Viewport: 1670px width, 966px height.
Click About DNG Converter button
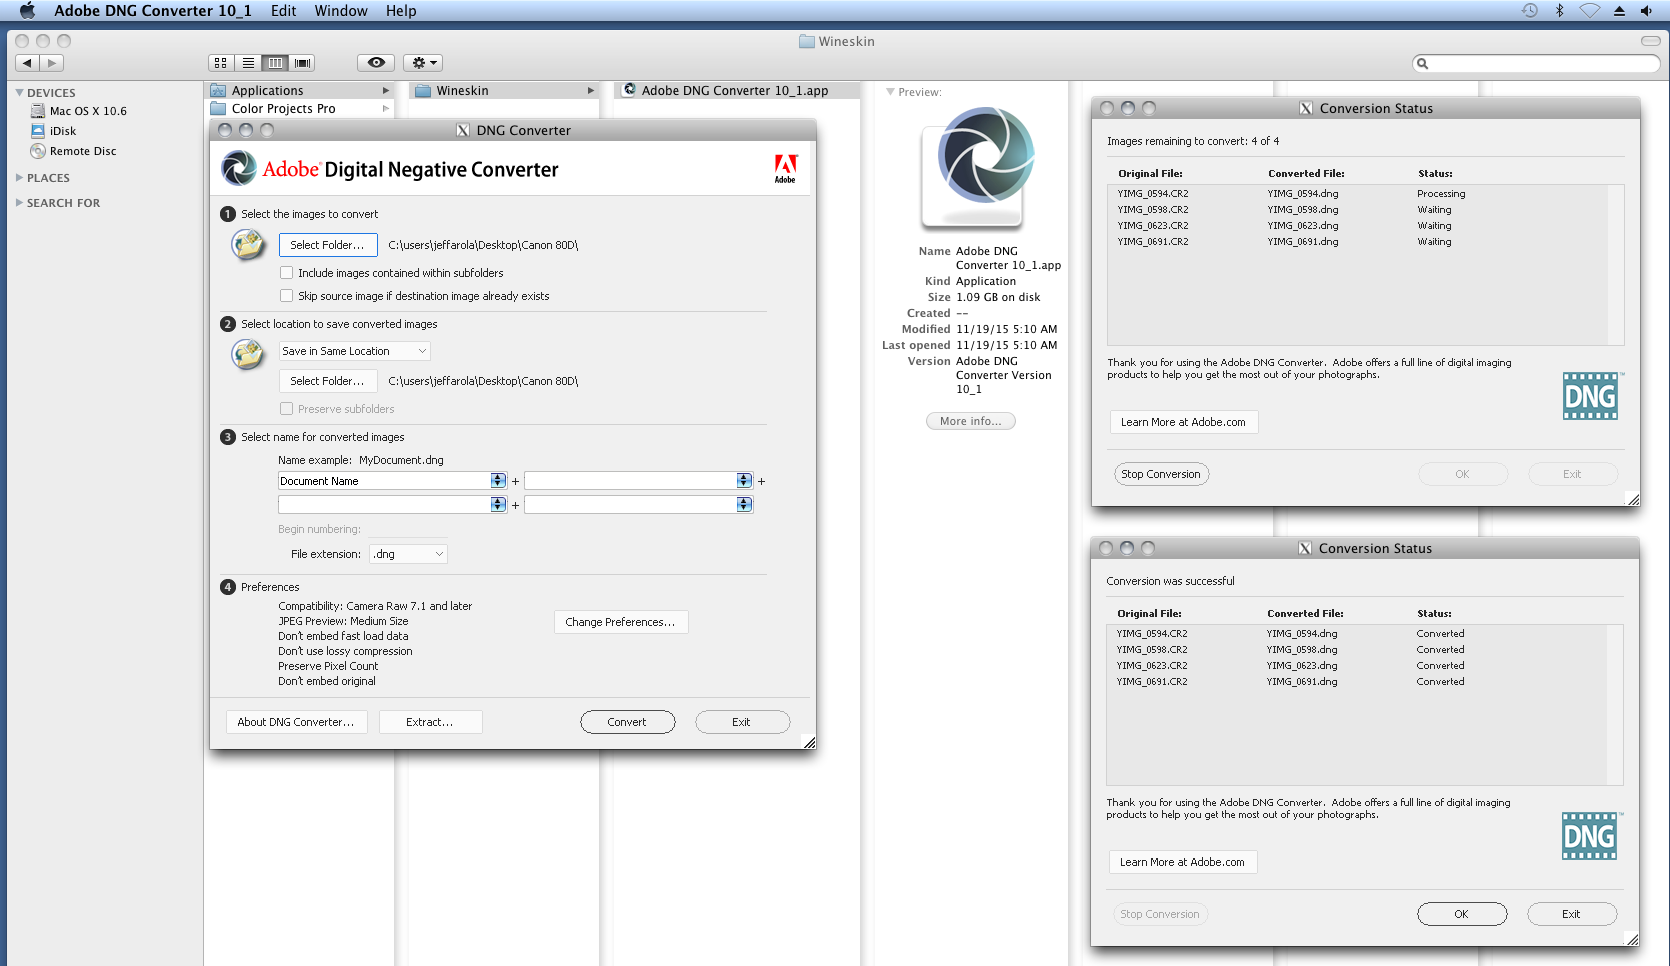(x=296, y=722)
